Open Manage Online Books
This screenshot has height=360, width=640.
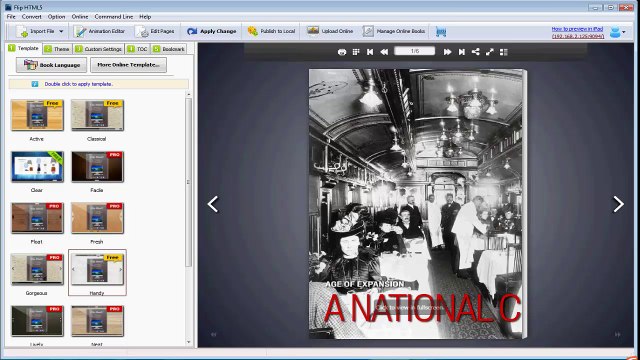[394, 31]
